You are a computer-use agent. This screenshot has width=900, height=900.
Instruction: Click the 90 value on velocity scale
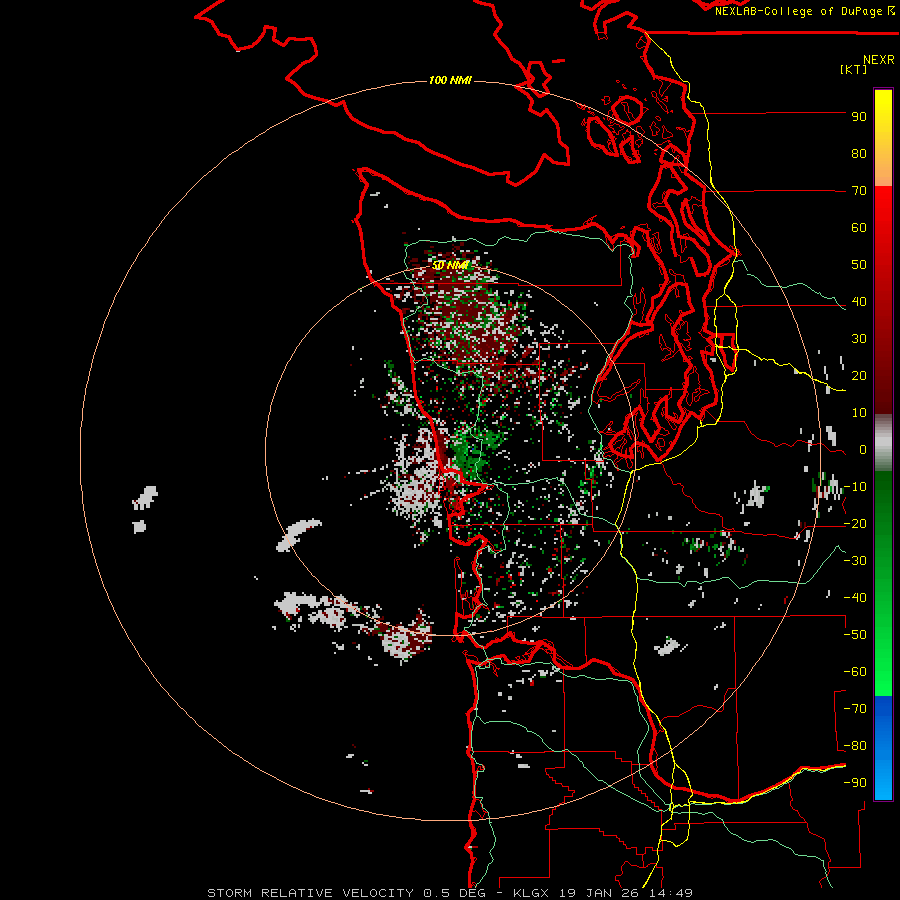859,117
